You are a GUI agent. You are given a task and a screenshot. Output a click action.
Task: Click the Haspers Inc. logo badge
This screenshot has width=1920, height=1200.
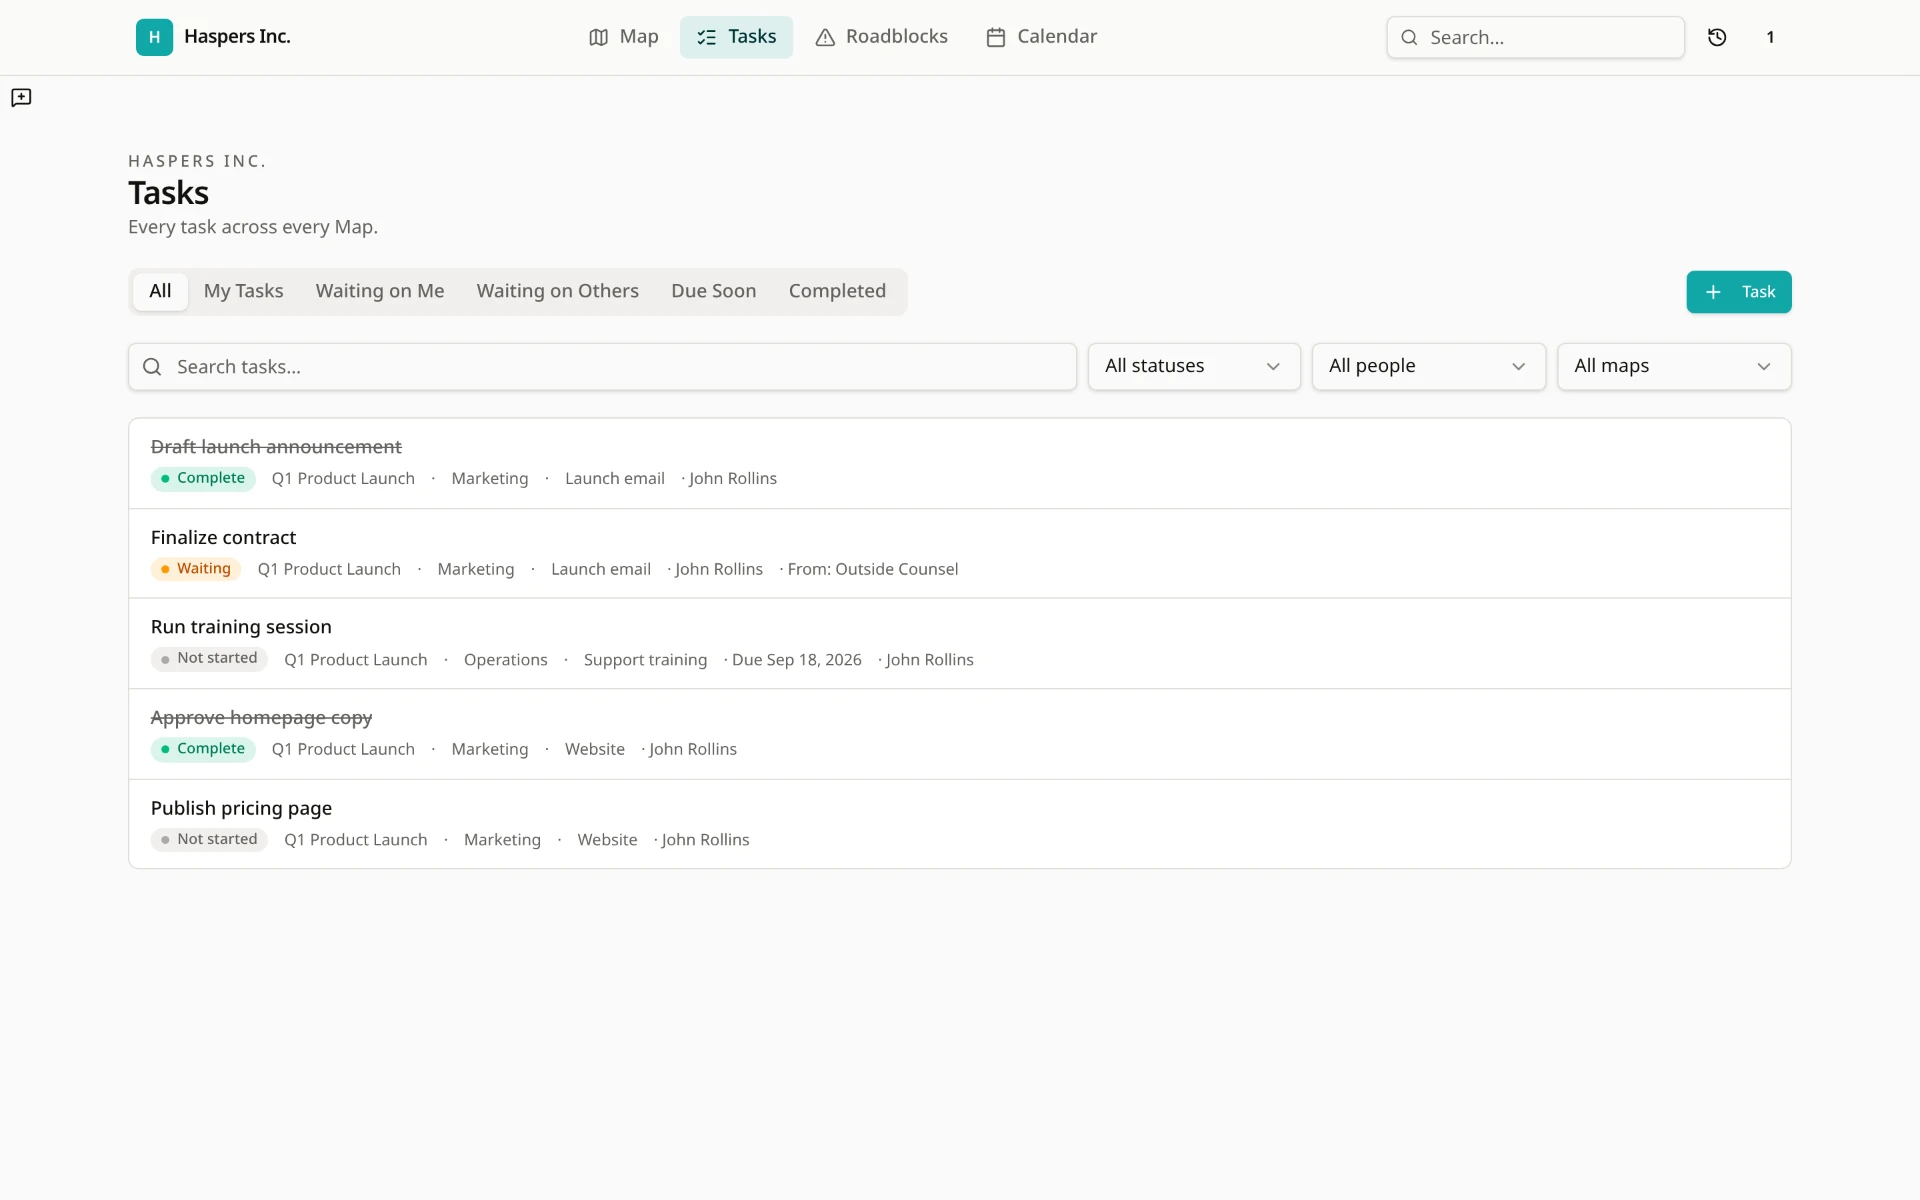[x=154, y=37]
